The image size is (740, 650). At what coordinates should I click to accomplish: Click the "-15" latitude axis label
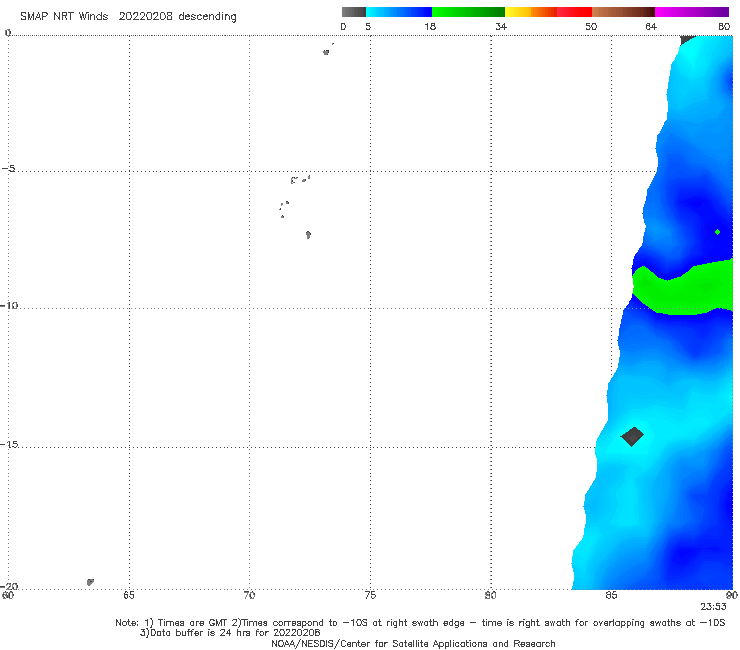tap(9, 444)
